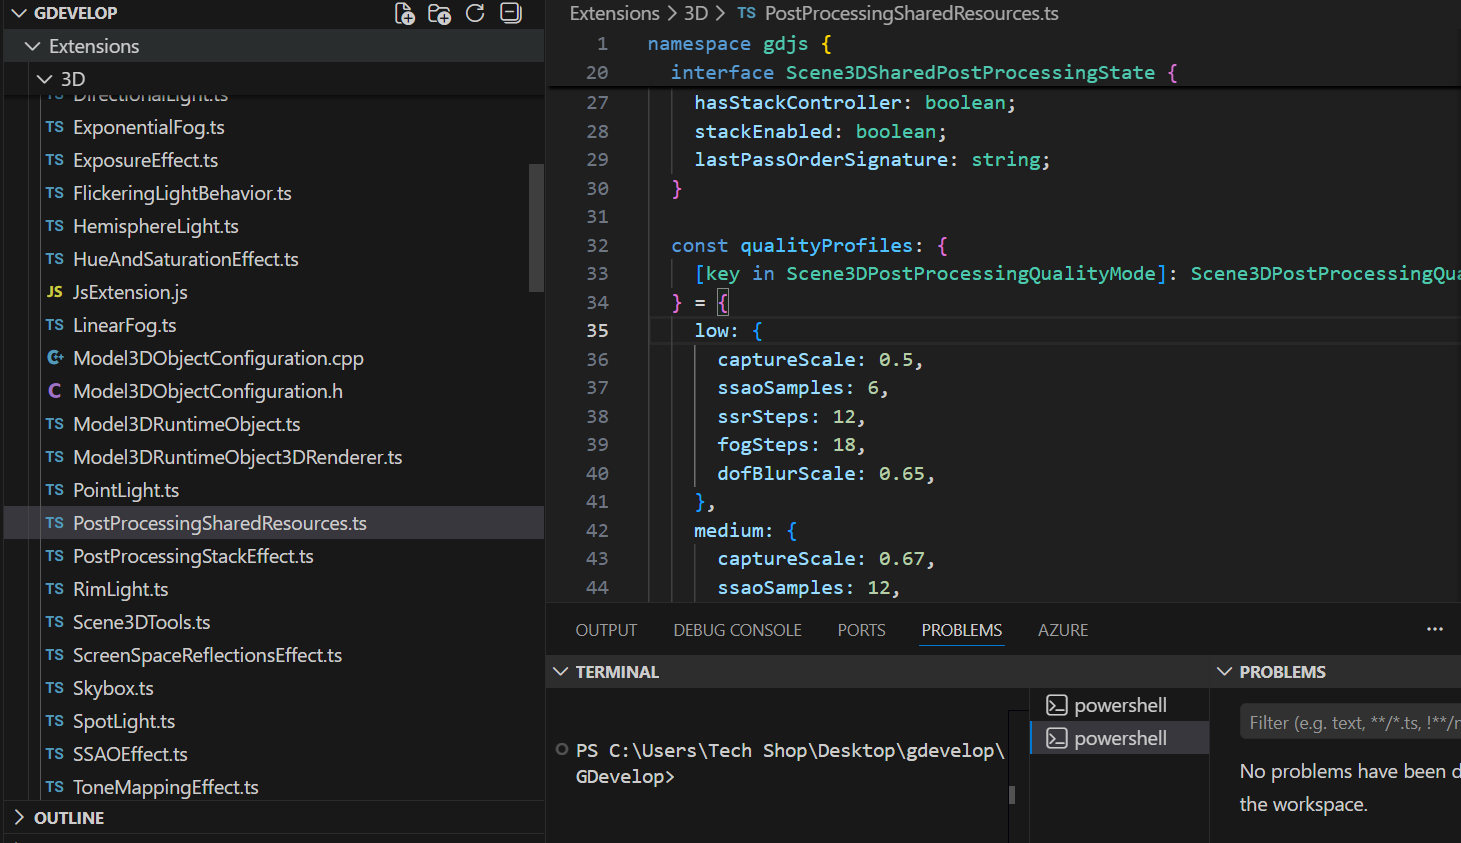Open the PORTS tab
1461x843 pixels.
click(861, 630)
